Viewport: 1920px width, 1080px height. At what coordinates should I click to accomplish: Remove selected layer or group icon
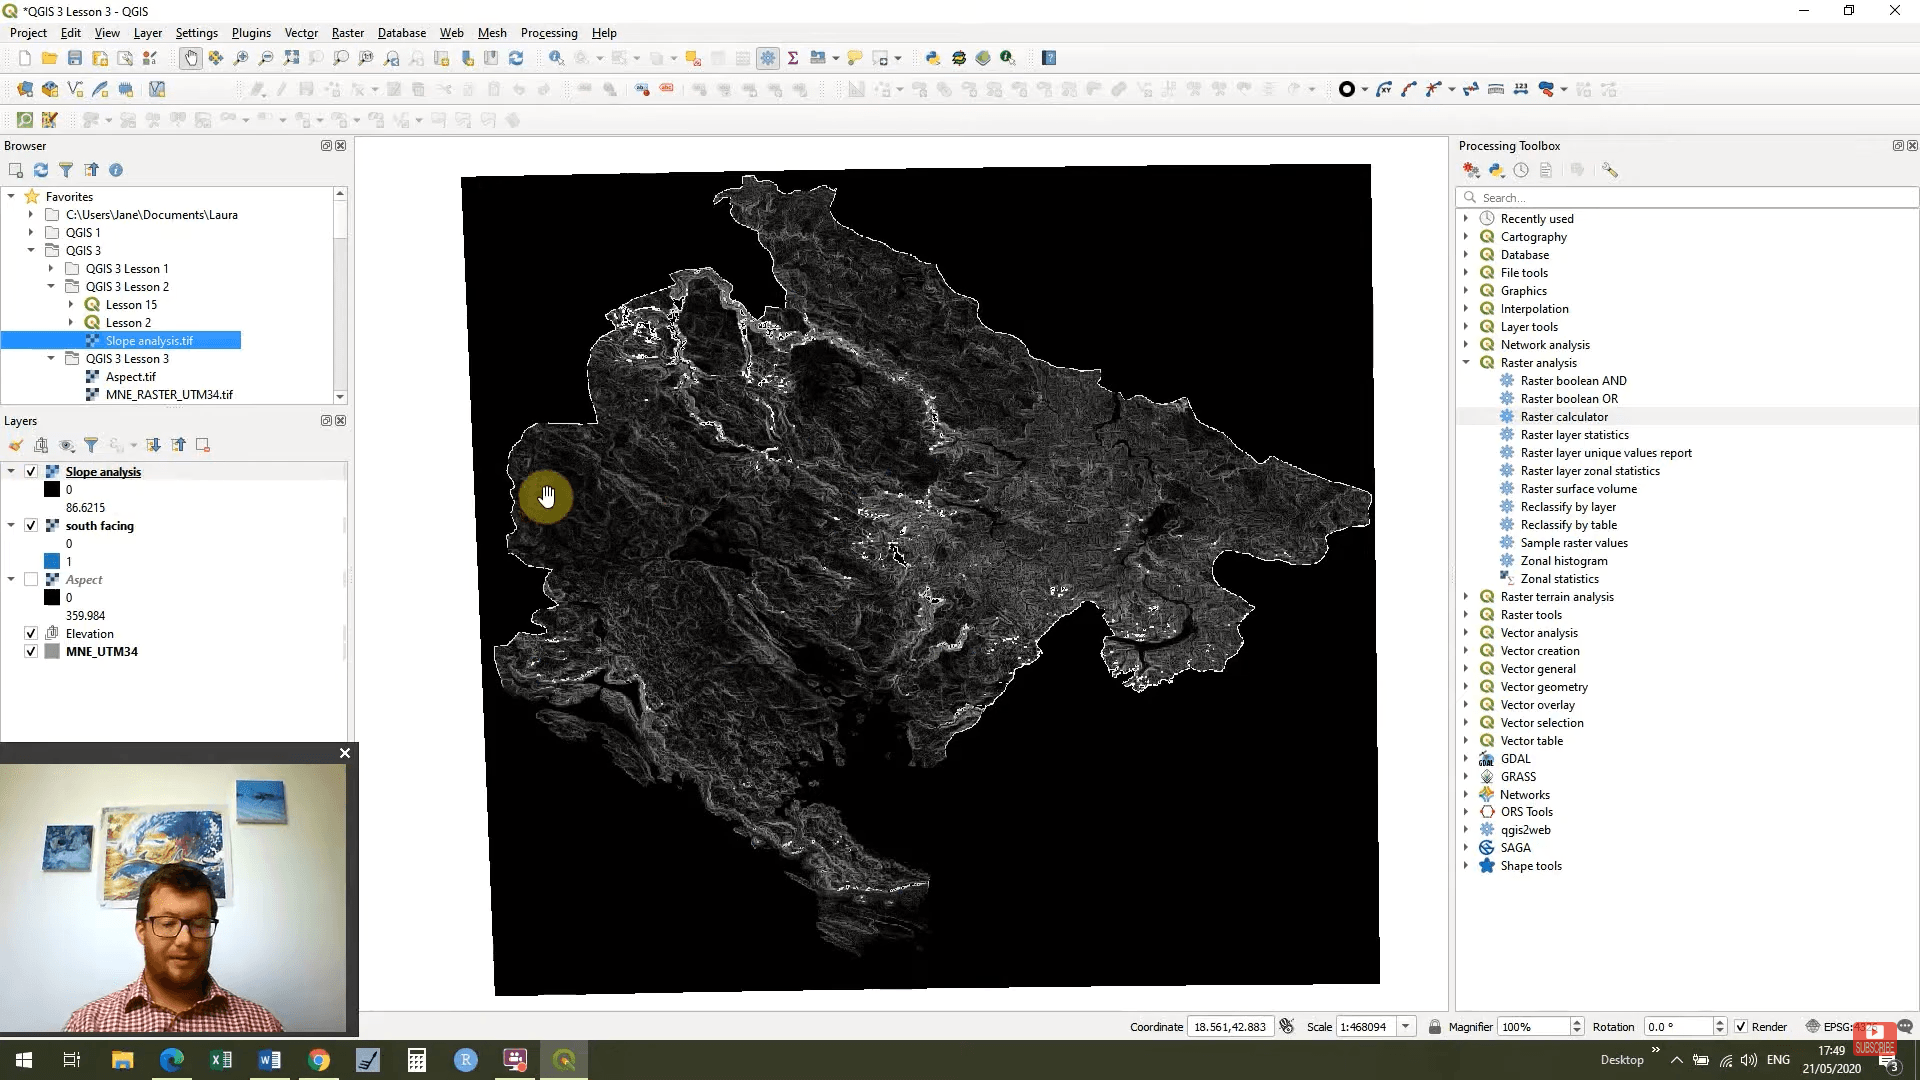point(203,445)
